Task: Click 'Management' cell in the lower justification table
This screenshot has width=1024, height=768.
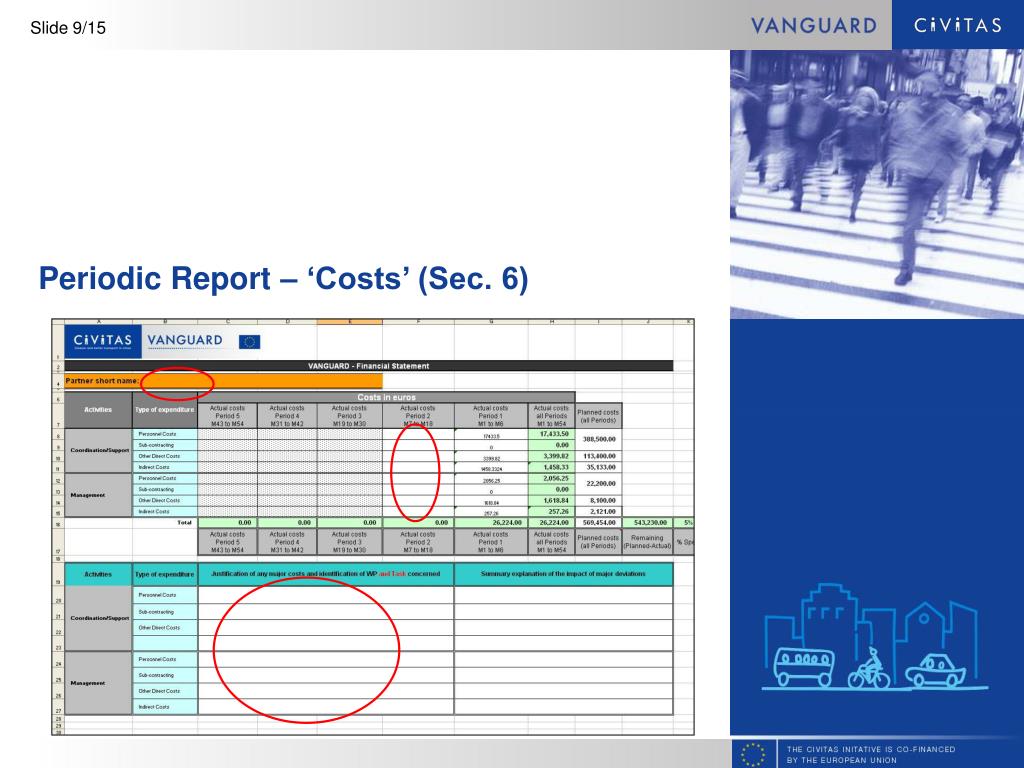Action: (x=98, y=683)
